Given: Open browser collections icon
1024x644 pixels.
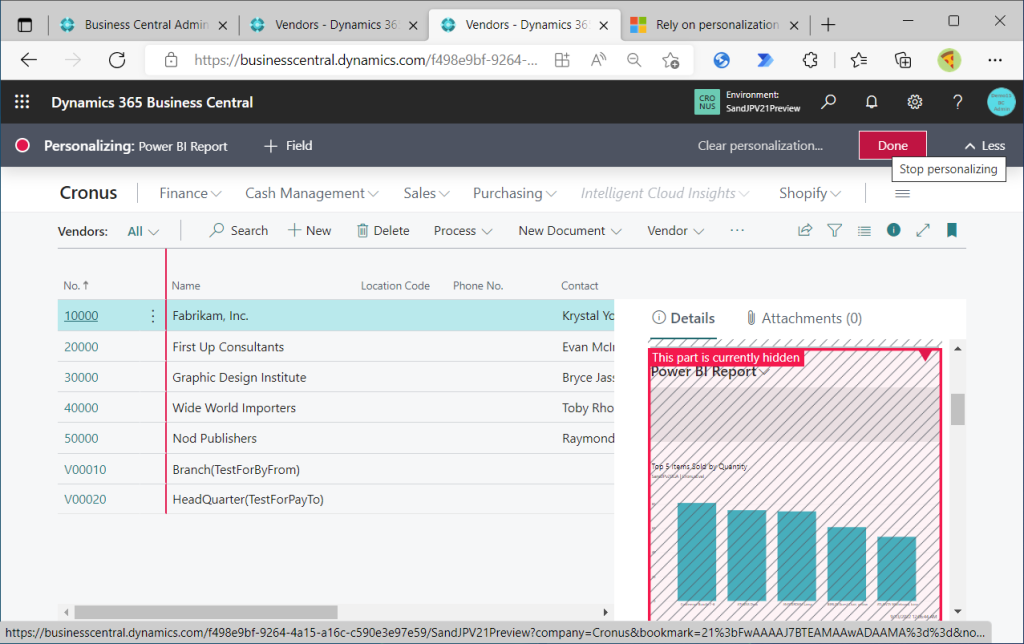Looking at the screenshot, I should point(903,60).
